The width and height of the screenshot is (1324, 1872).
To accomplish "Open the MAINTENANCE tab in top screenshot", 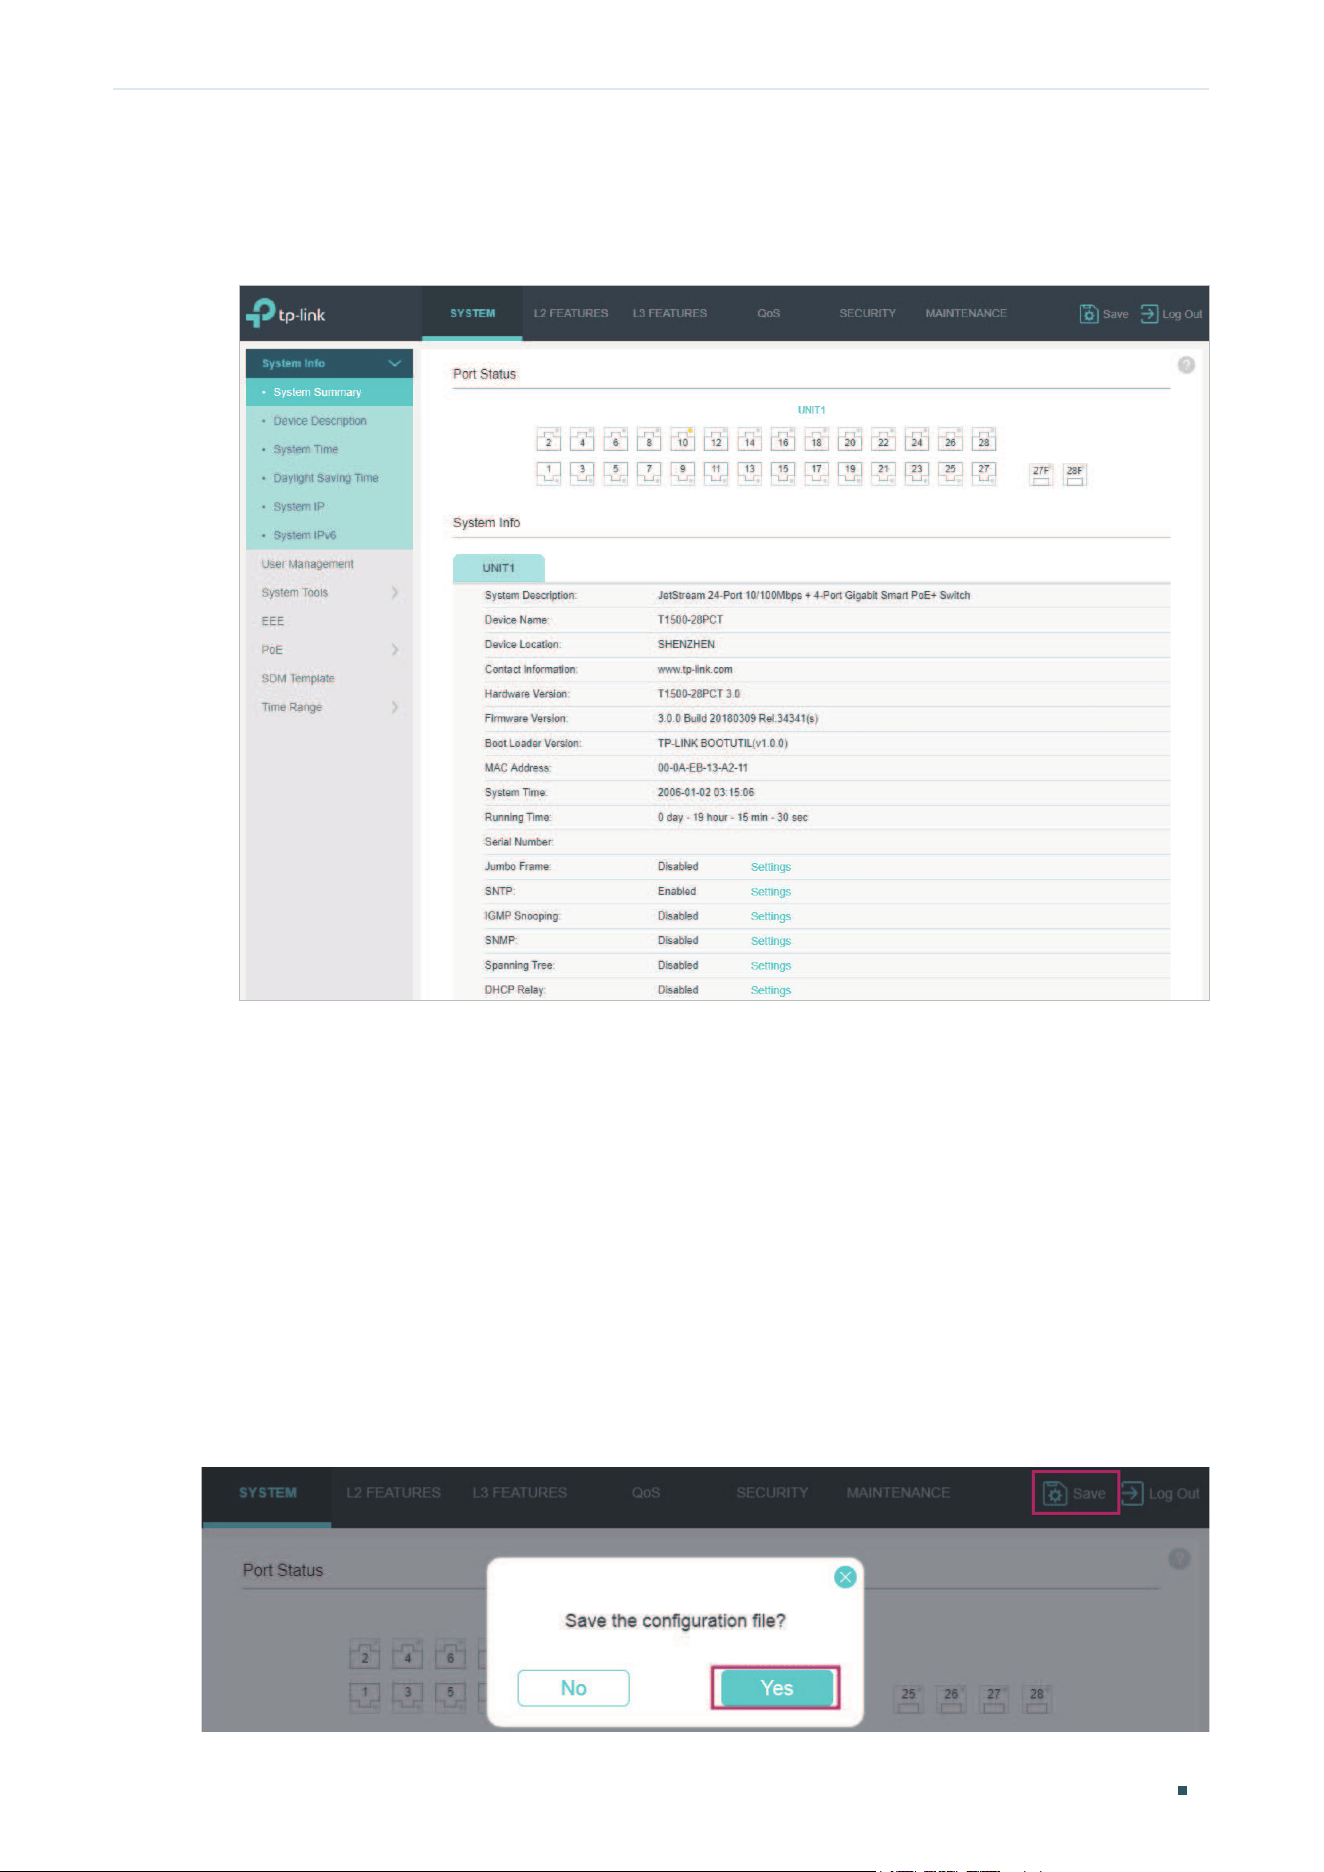I will (x=966, y=313).
